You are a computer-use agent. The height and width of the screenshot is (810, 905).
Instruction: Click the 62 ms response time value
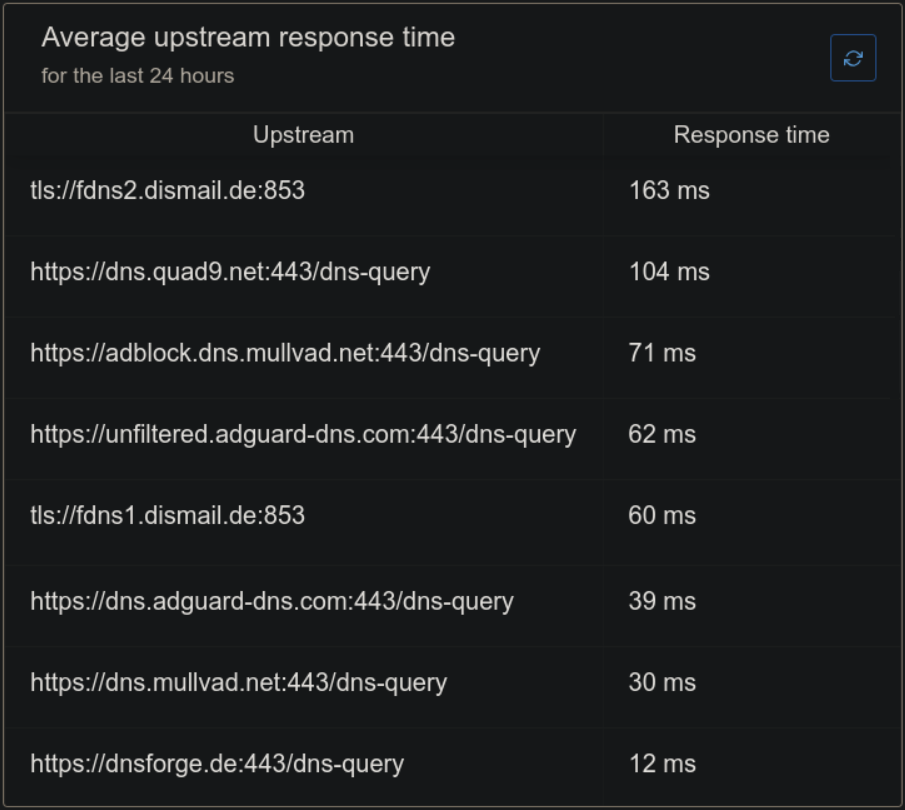point(662,434)
